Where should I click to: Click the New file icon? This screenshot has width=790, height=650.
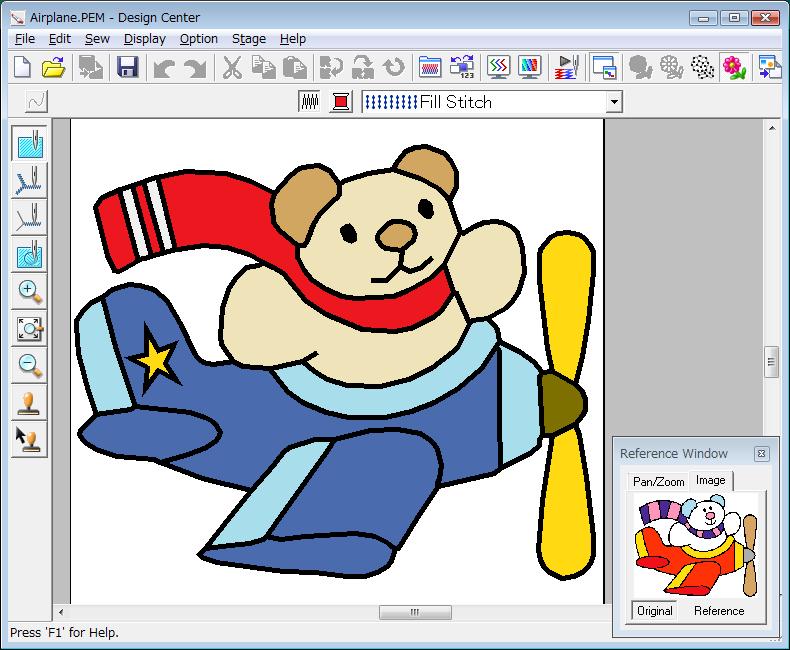point(22,67)
